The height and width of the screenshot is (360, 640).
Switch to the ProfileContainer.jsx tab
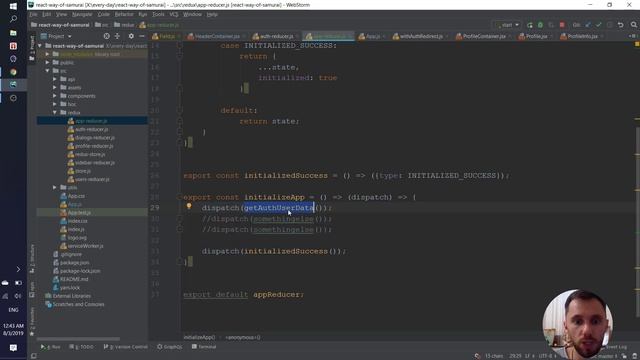click(x=483, y=36)
